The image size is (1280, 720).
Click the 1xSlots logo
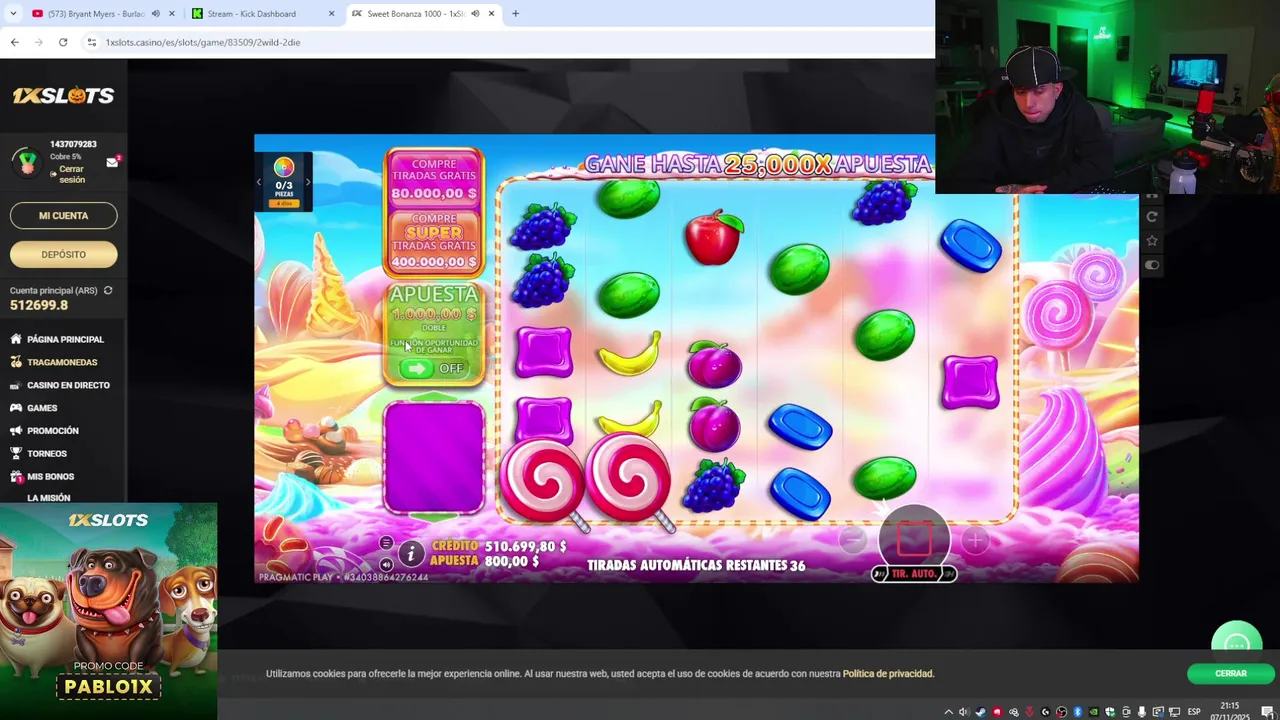(63, 95)
